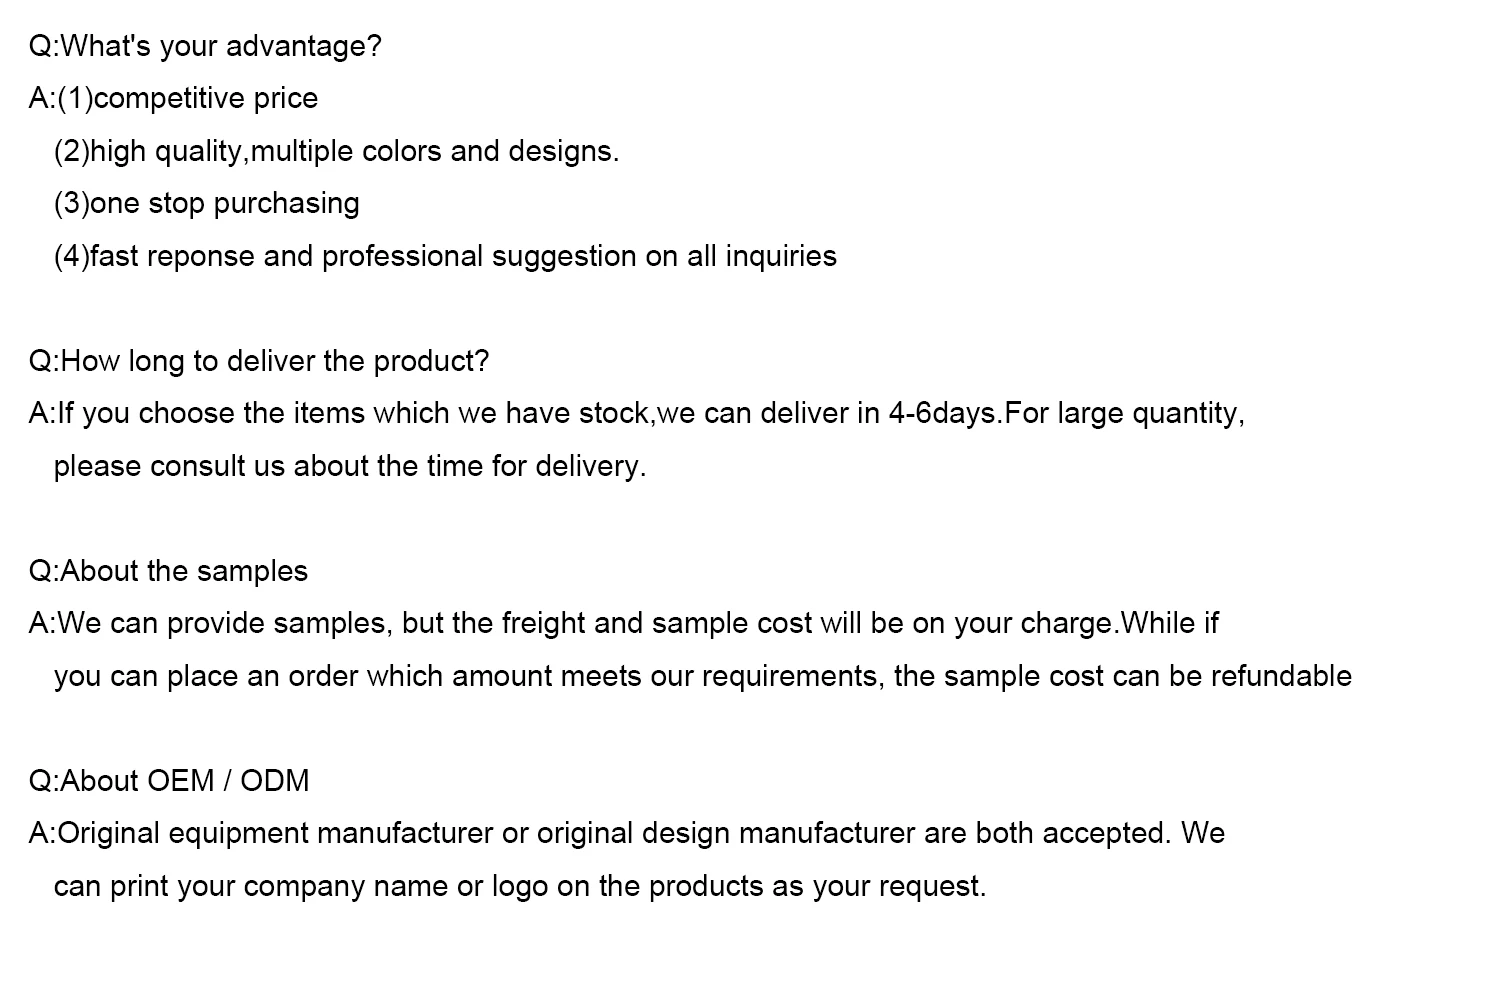
Task: Click the question 'What's your advantage?'
Action: (x=205, y=47)
